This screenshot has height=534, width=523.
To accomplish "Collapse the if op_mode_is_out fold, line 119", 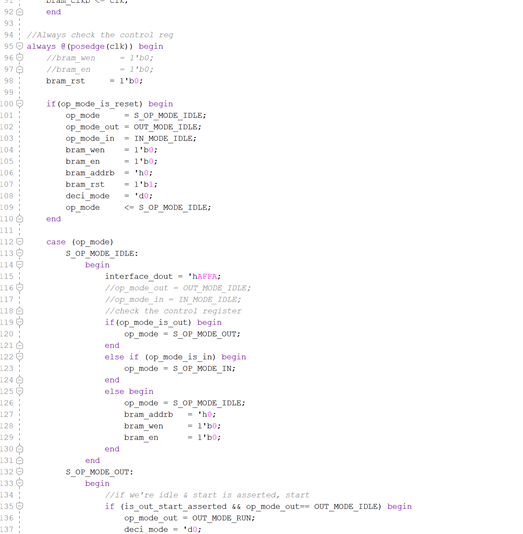I will pos(20,322).
